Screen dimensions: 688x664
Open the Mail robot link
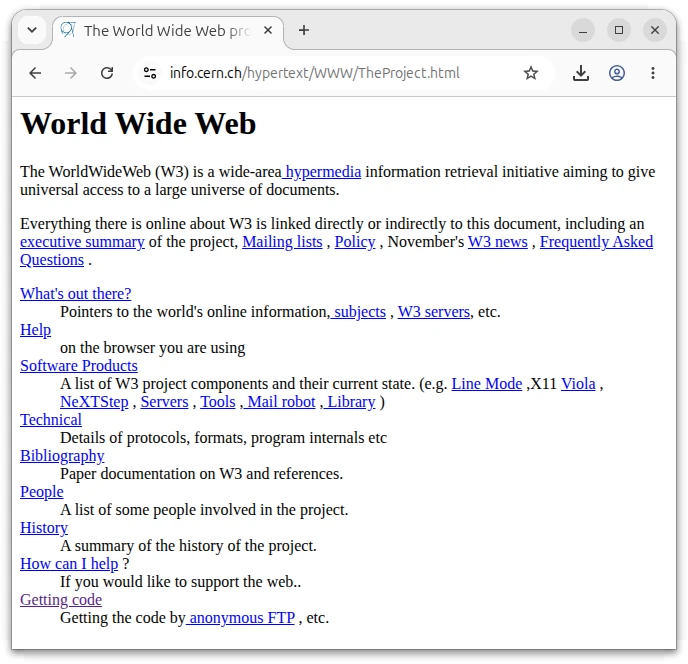click(280, 402)
